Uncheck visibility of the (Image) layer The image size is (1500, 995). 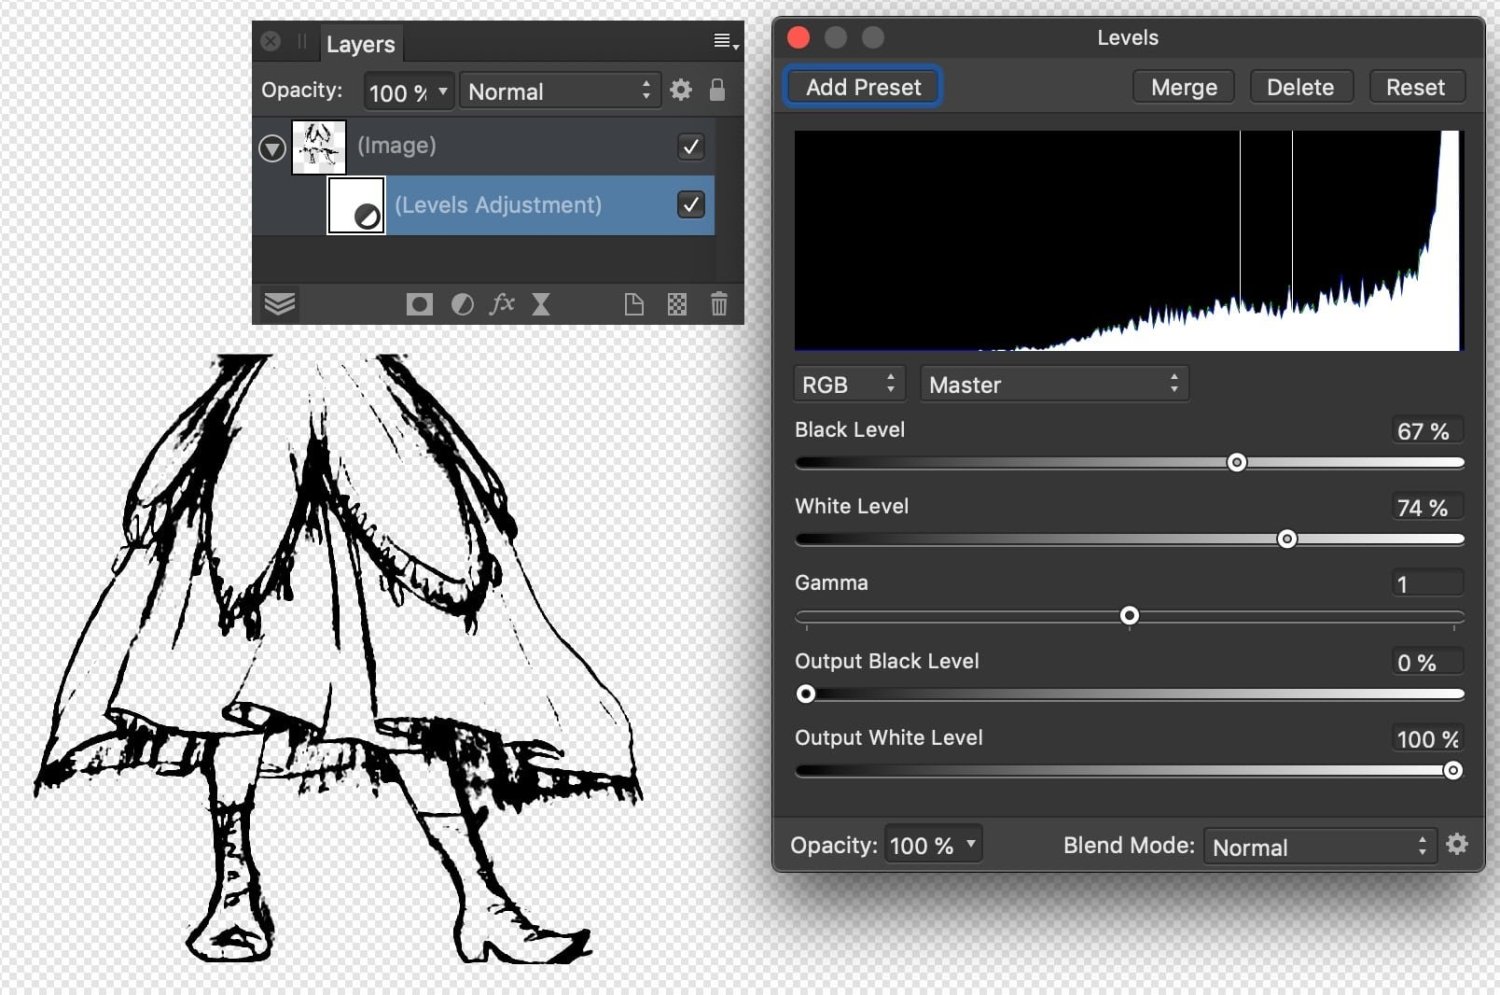[691, 146]
